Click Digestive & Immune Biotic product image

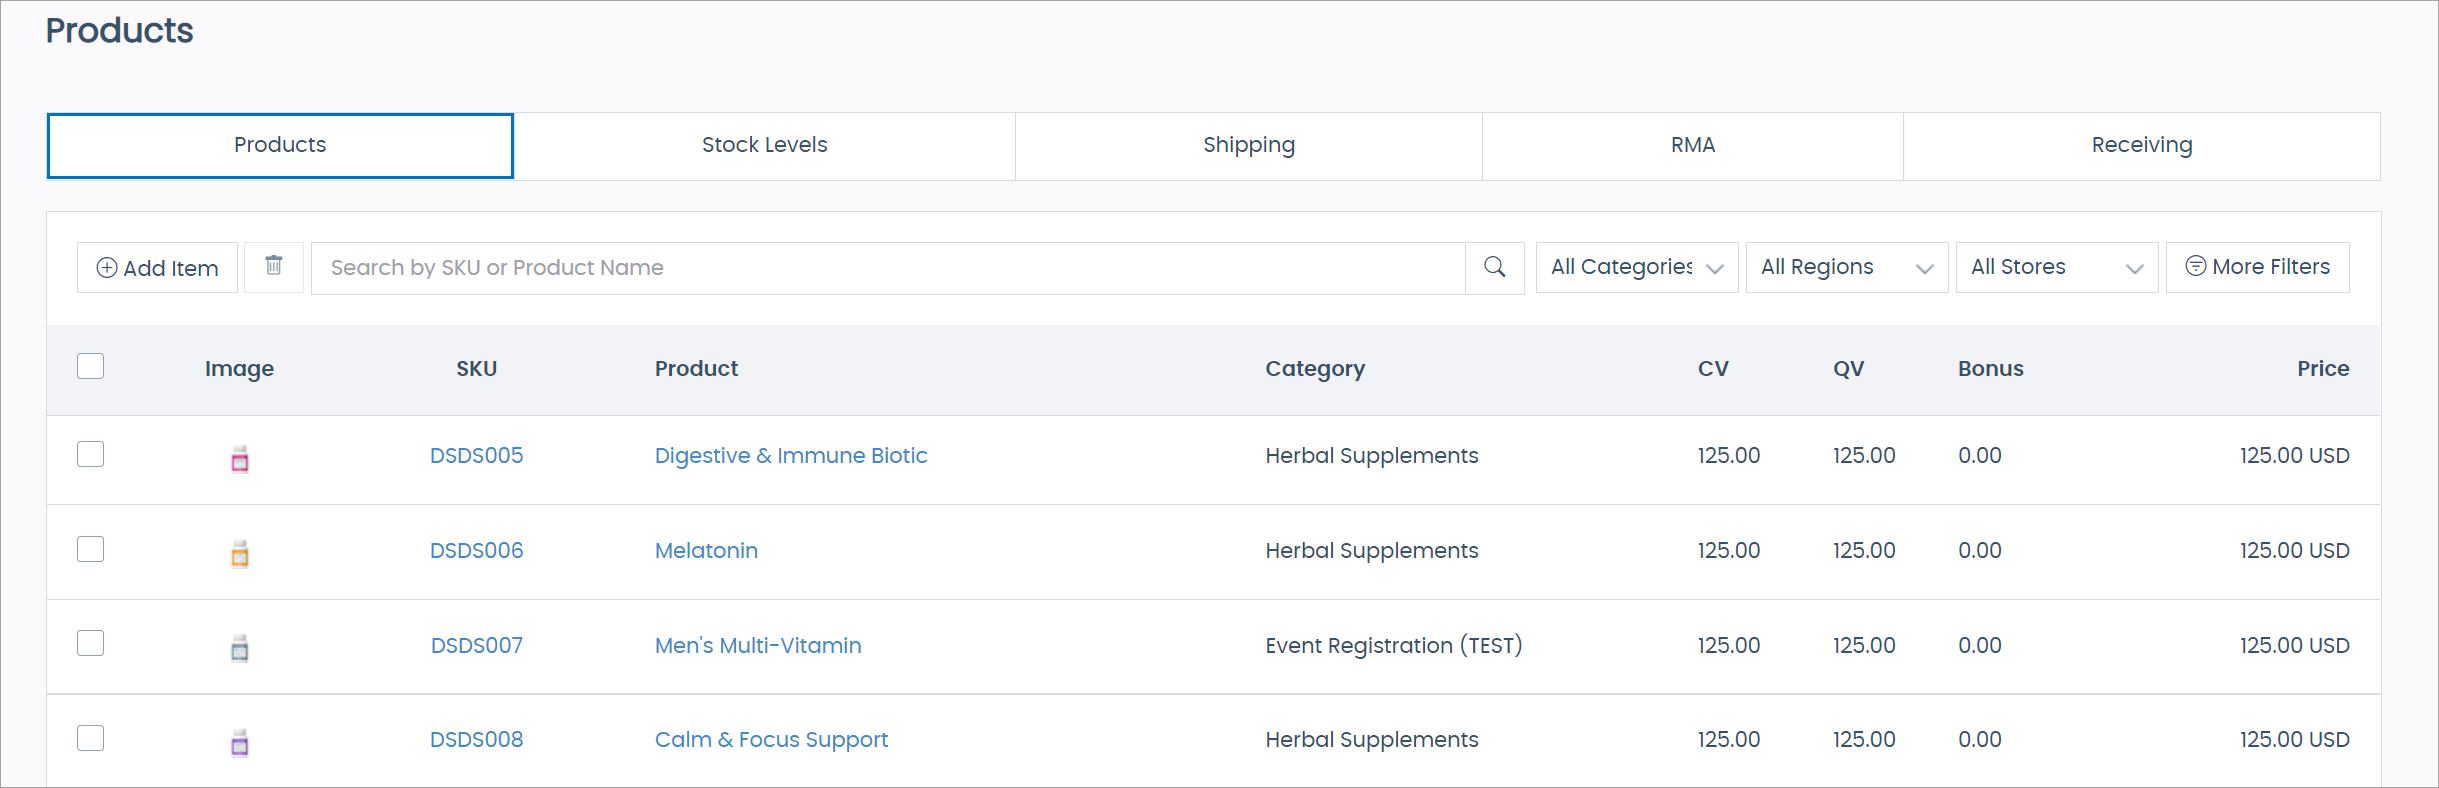pyautogui.click(x=240, y=459)
